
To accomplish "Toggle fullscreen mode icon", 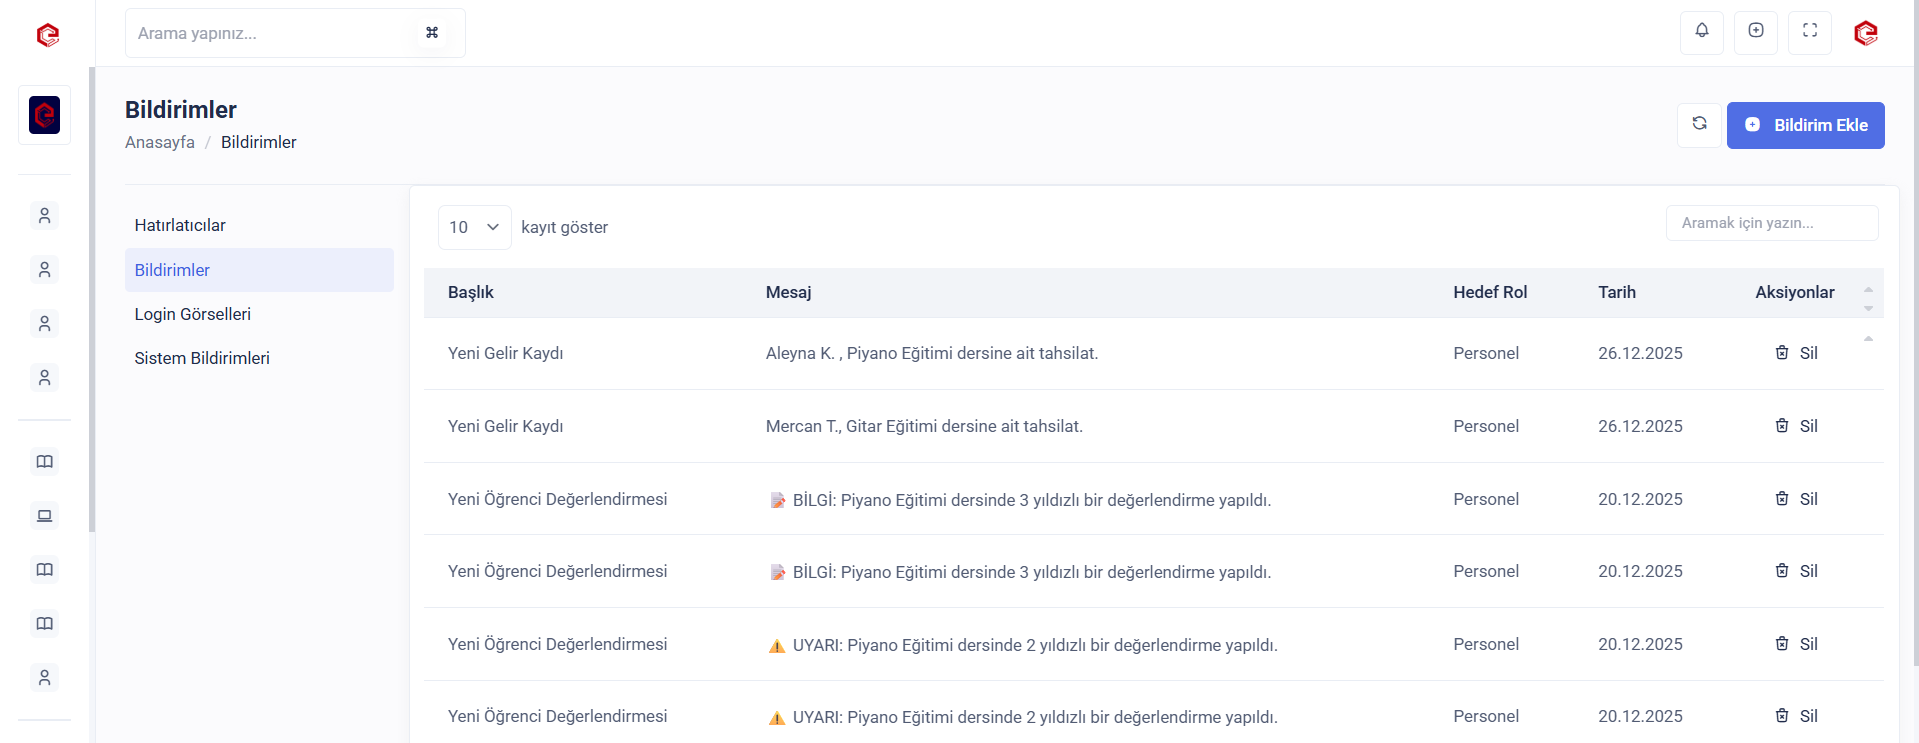I will pyautogui.click(x=1809, y=32).
